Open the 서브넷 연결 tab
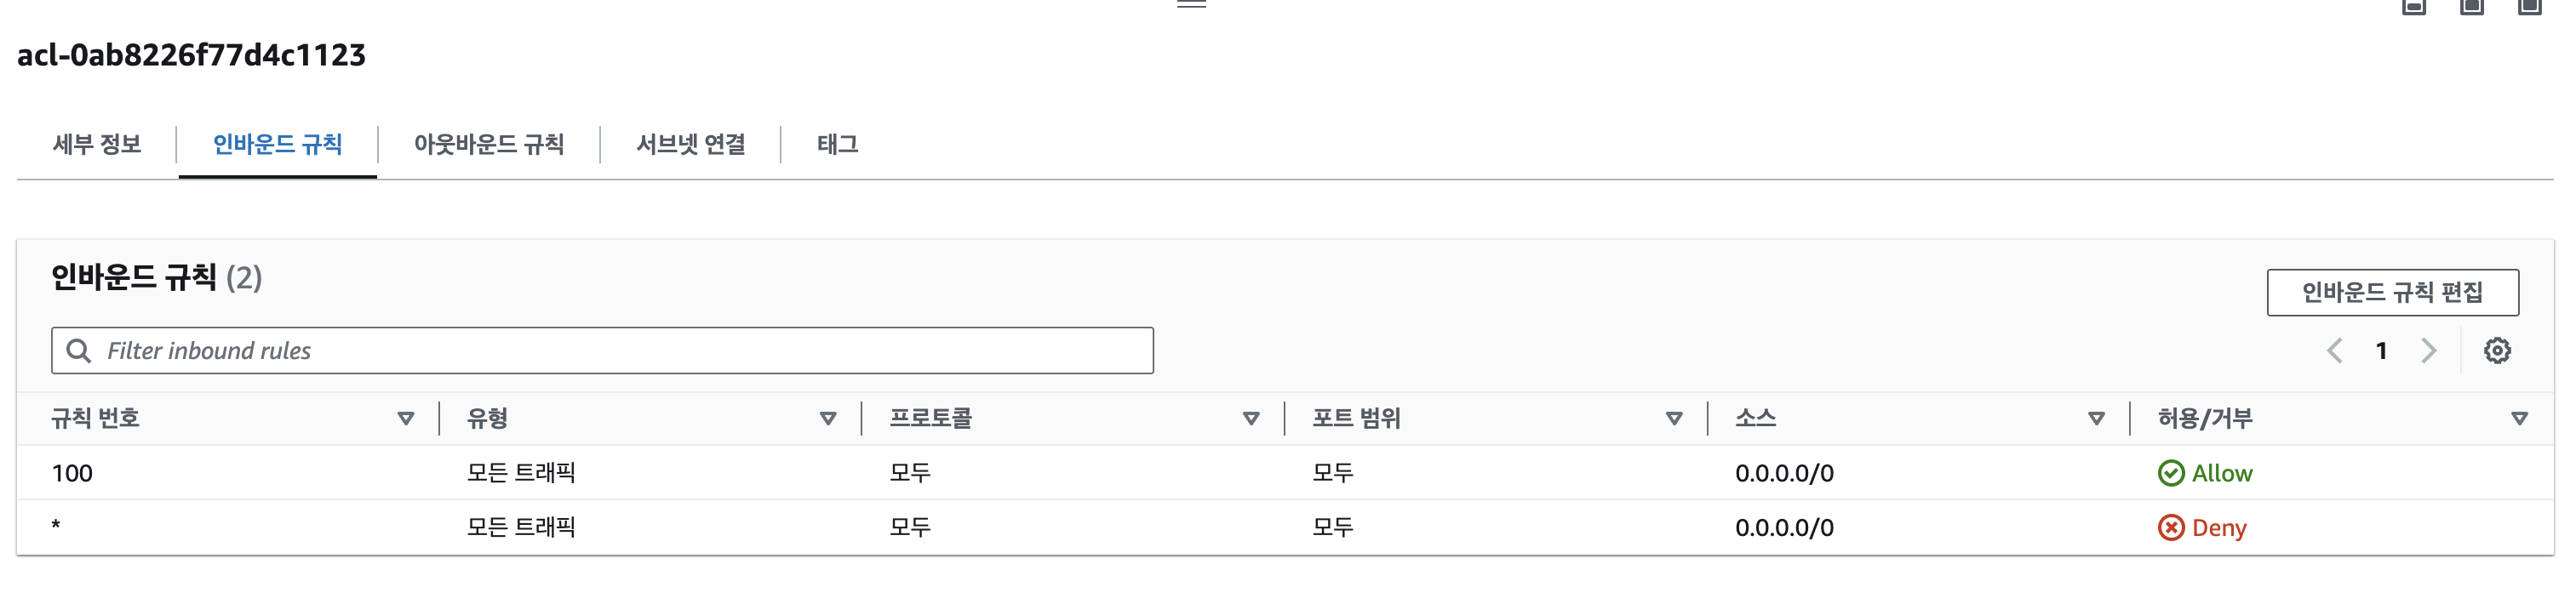Image resolution: width=2576 pixels, height=604 pixels. pyautogui.click(x=691, y=145)
